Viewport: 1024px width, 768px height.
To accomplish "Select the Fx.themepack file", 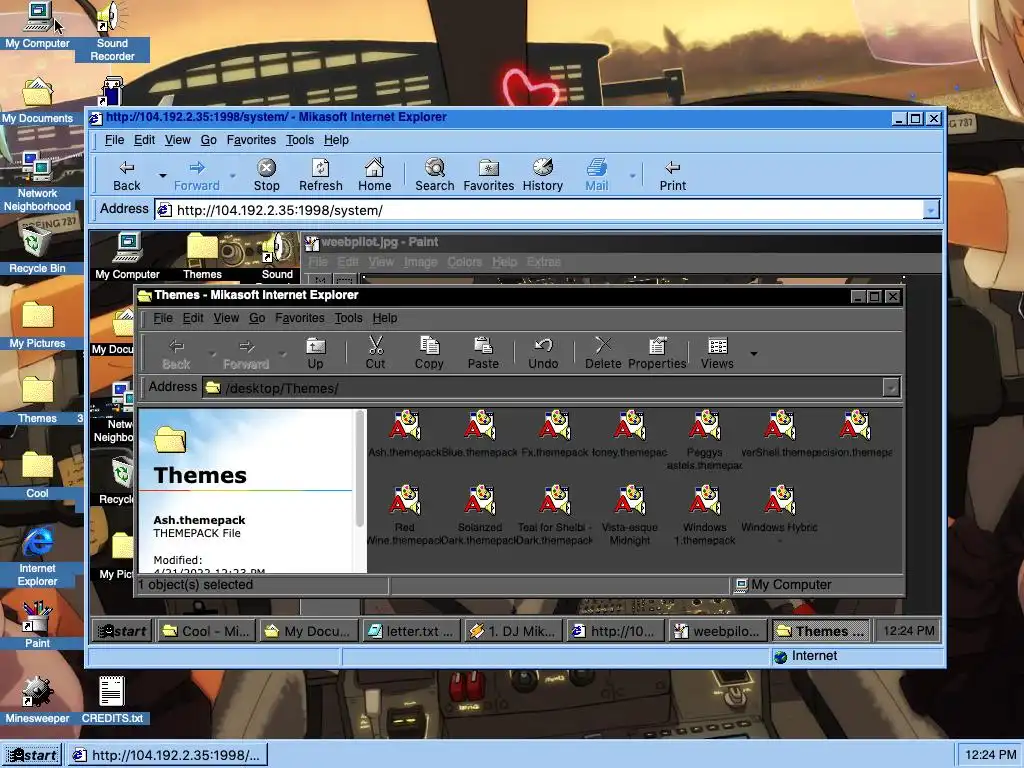I will pos(554,433).
